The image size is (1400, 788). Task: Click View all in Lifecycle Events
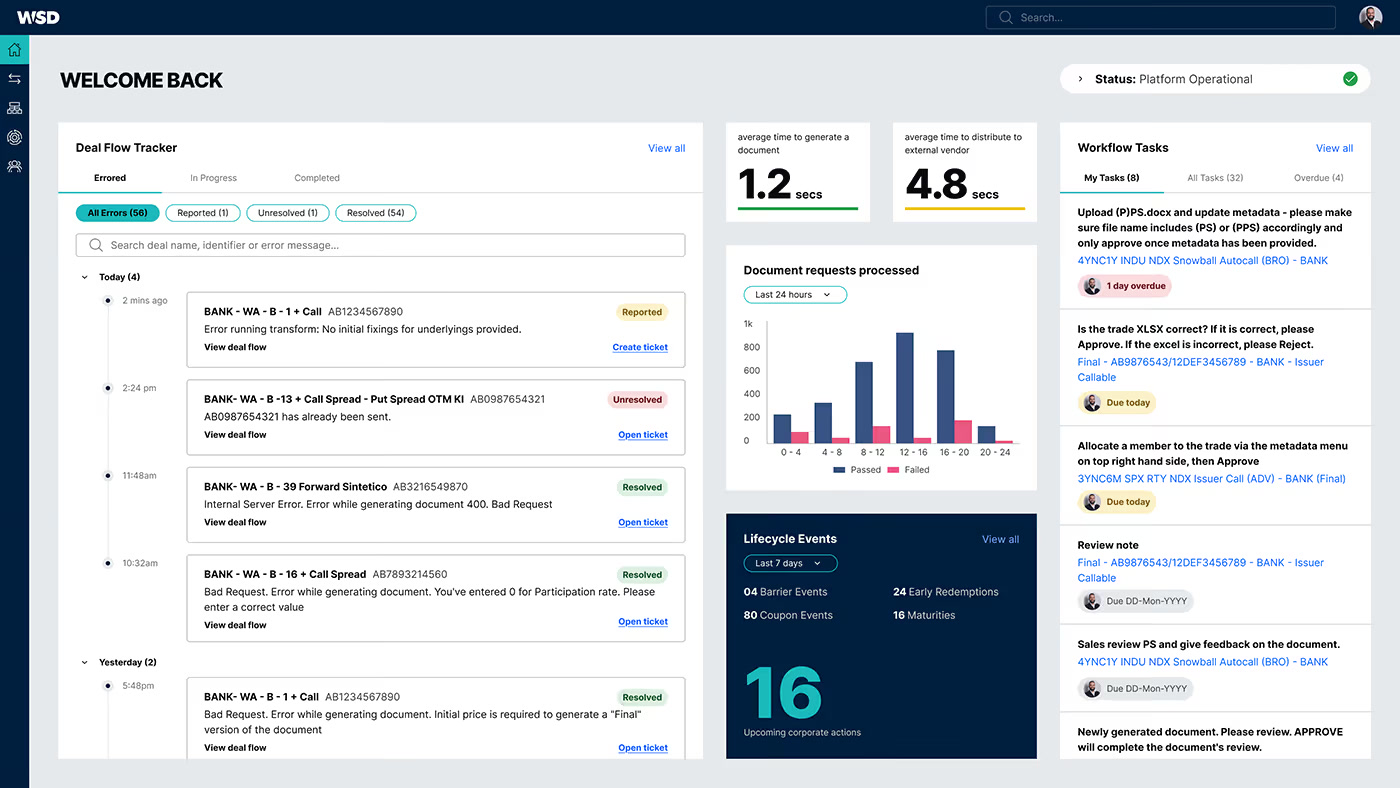1000,539
